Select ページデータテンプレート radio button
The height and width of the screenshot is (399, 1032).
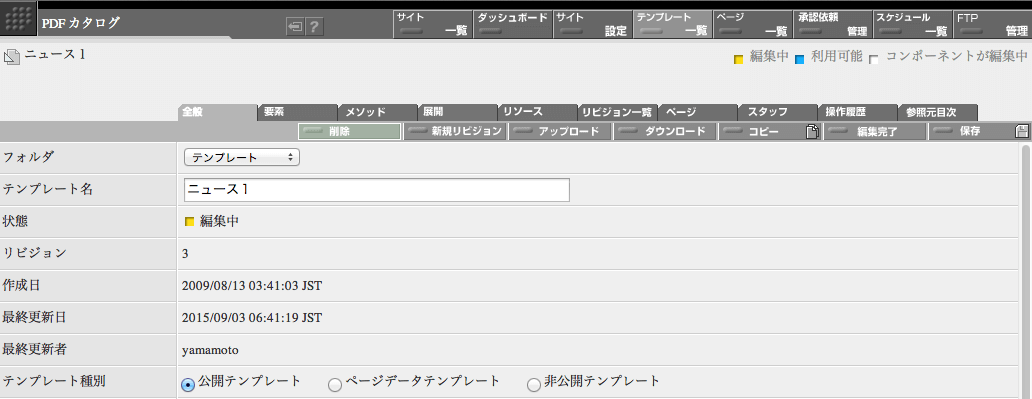point(335,385)
